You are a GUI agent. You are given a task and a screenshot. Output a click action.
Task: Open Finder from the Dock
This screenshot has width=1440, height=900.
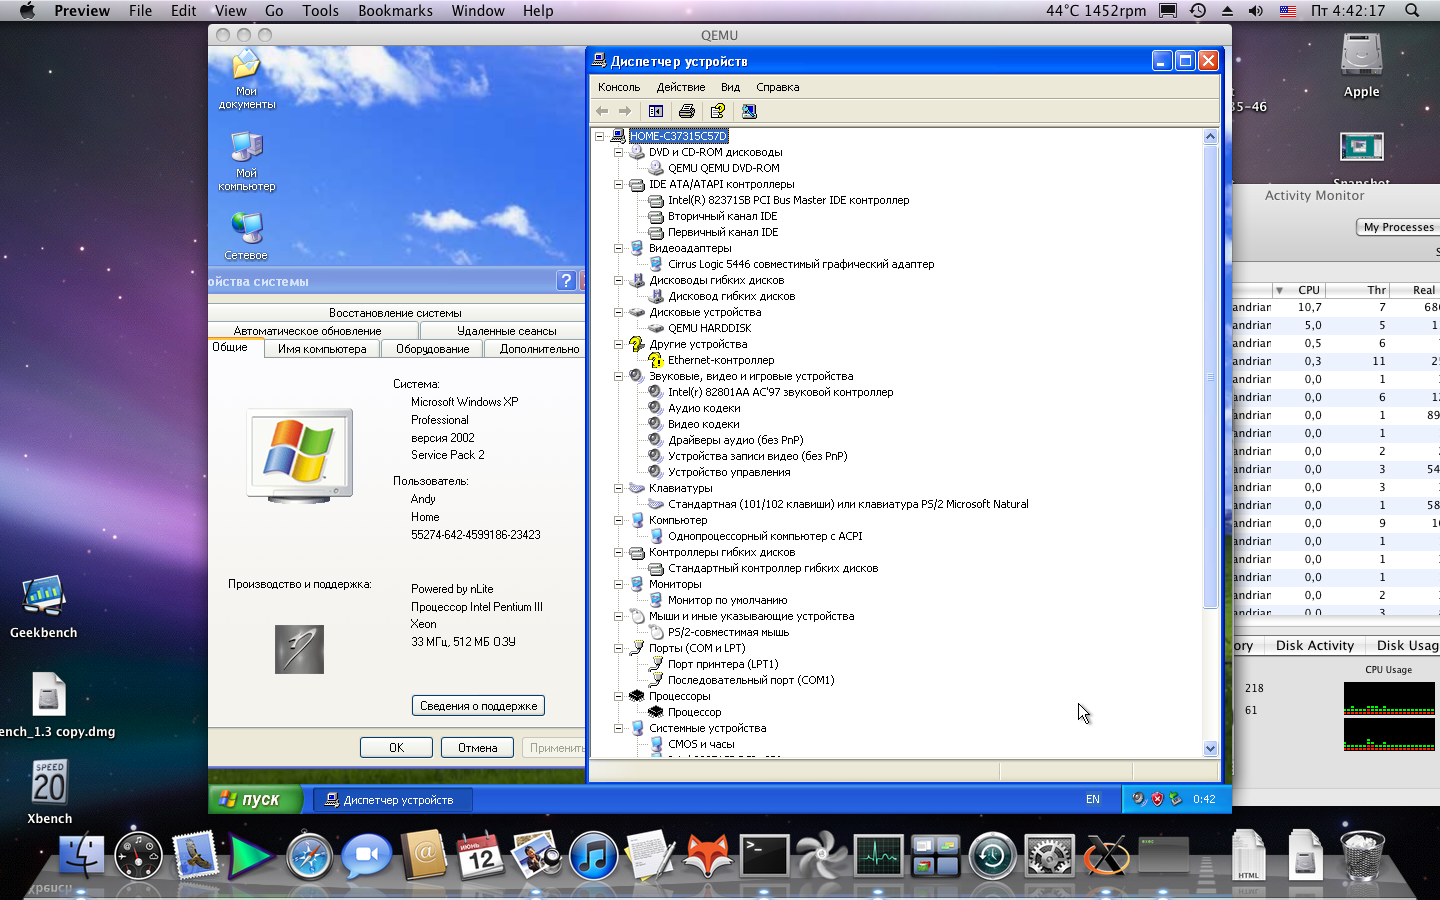click(82, 857)
